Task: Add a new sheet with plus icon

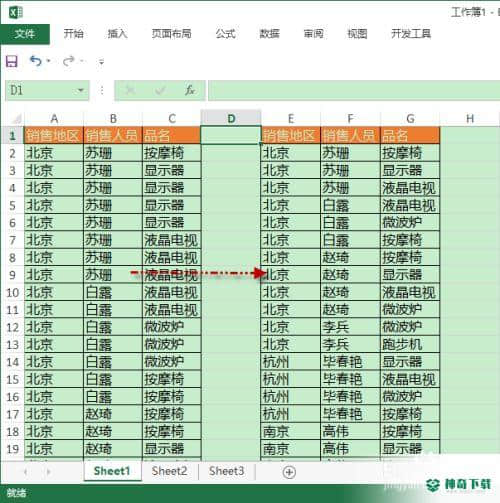Action: [289, 472]
